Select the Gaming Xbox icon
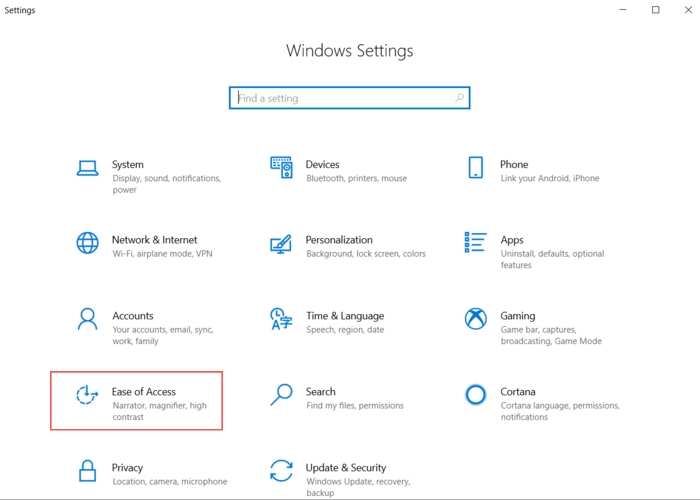The height and width of the screenshot is (500, 700). (x=476, y=319)
